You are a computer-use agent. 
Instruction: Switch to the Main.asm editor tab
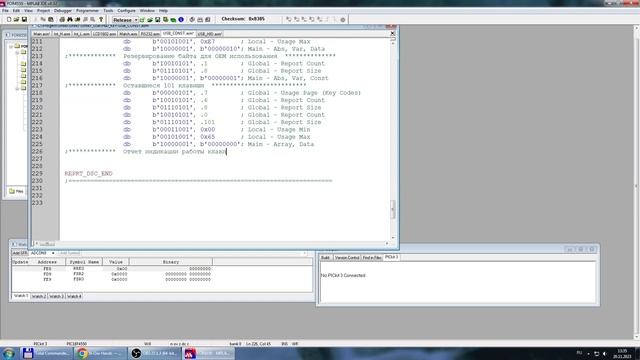(x=42, y=34)
